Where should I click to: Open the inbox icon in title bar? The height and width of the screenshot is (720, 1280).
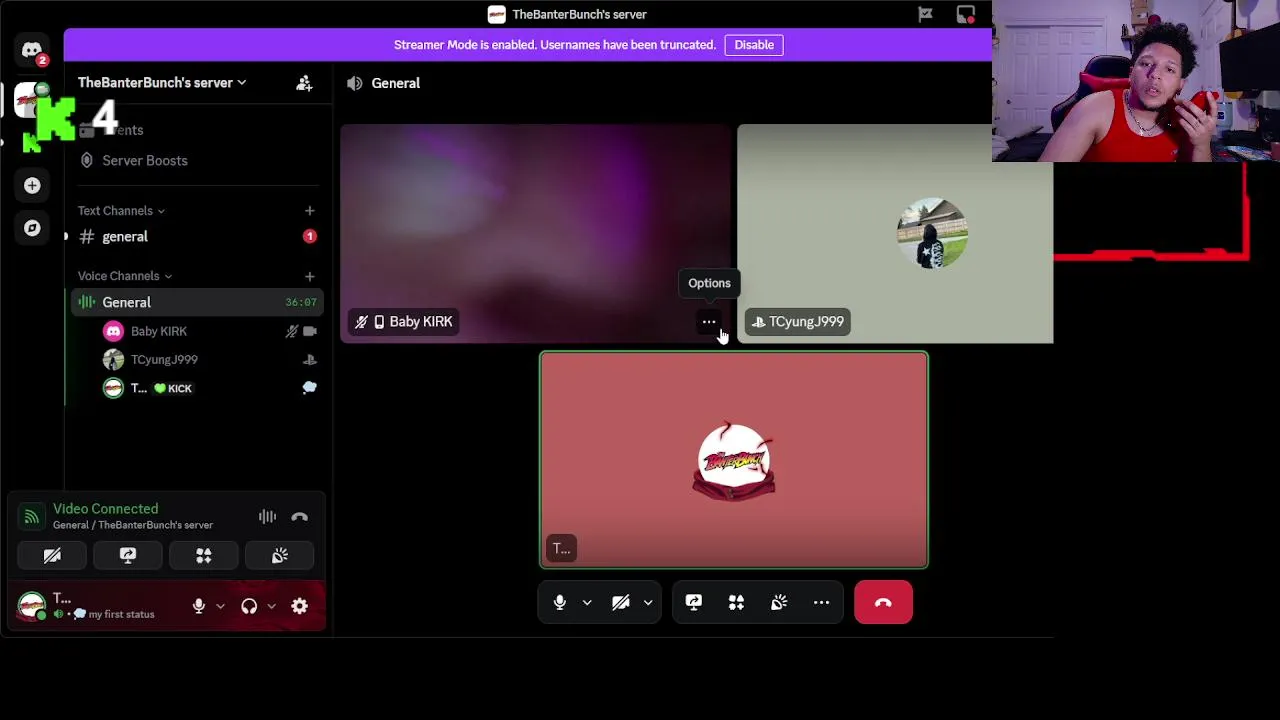pyautogui.click(x=966, y=14)
